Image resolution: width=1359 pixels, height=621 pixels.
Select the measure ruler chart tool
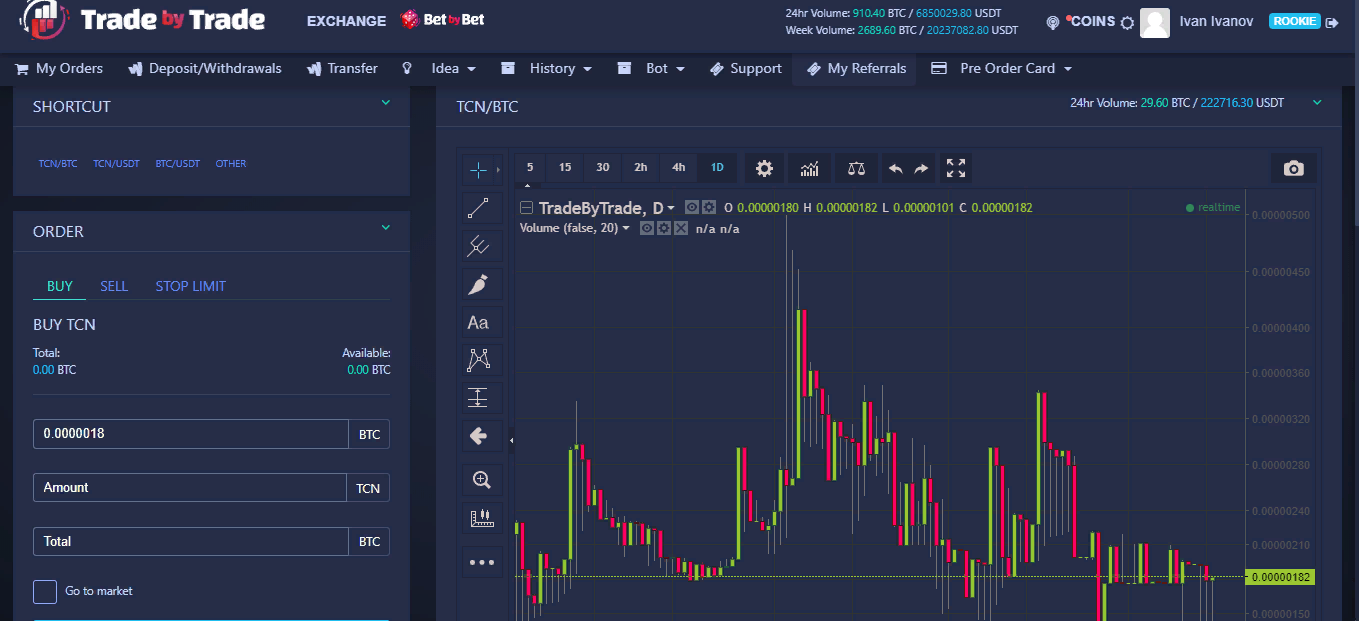click(481, 518)
